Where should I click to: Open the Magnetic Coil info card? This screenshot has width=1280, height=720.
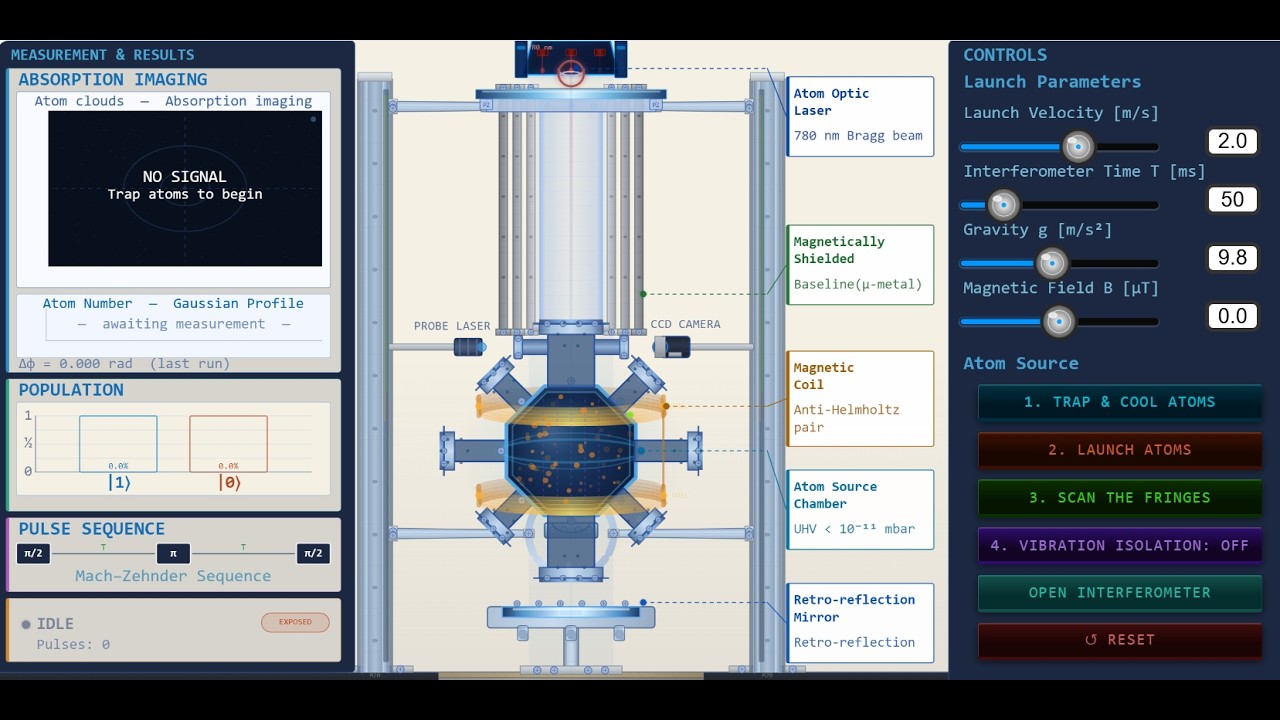[860, 398]
